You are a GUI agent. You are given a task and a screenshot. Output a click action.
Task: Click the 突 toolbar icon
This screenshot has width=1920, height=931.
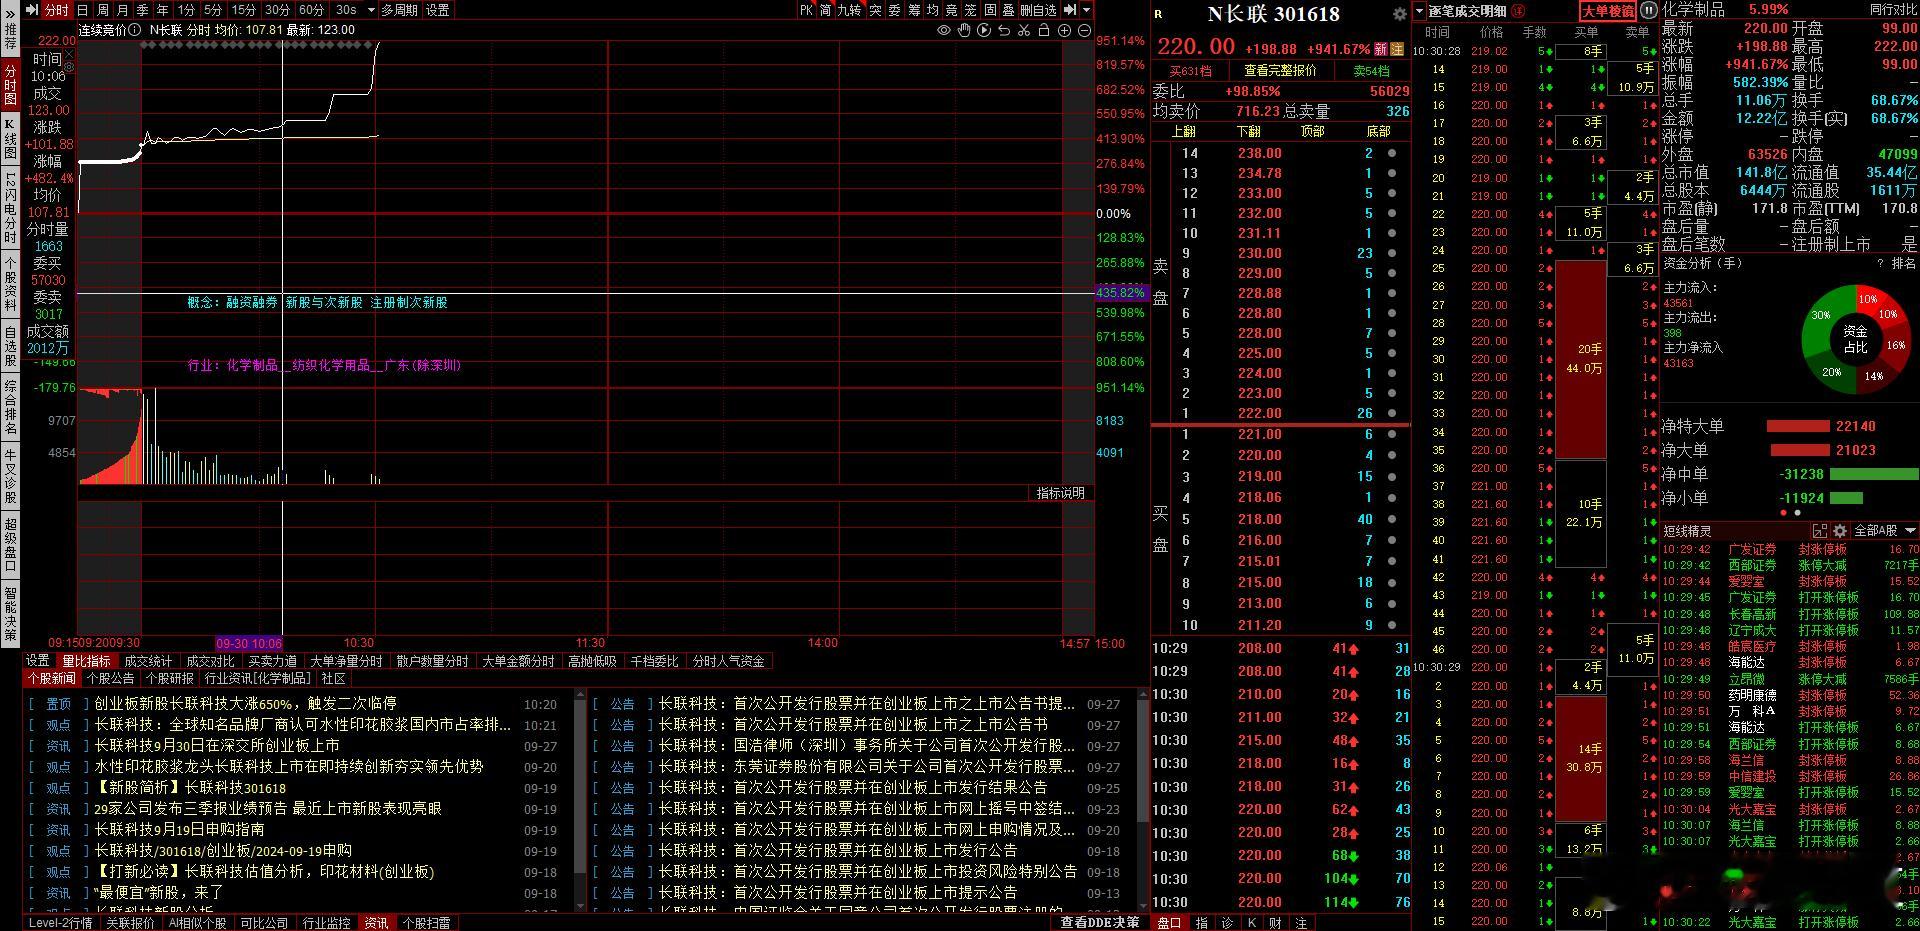pyautogui.click(x=875, y=10)
